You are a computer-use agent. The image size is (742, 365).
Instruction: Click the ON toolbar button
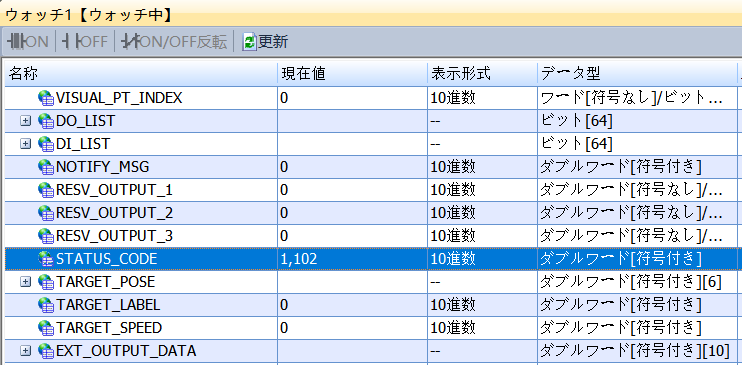(x=28, y=42)
